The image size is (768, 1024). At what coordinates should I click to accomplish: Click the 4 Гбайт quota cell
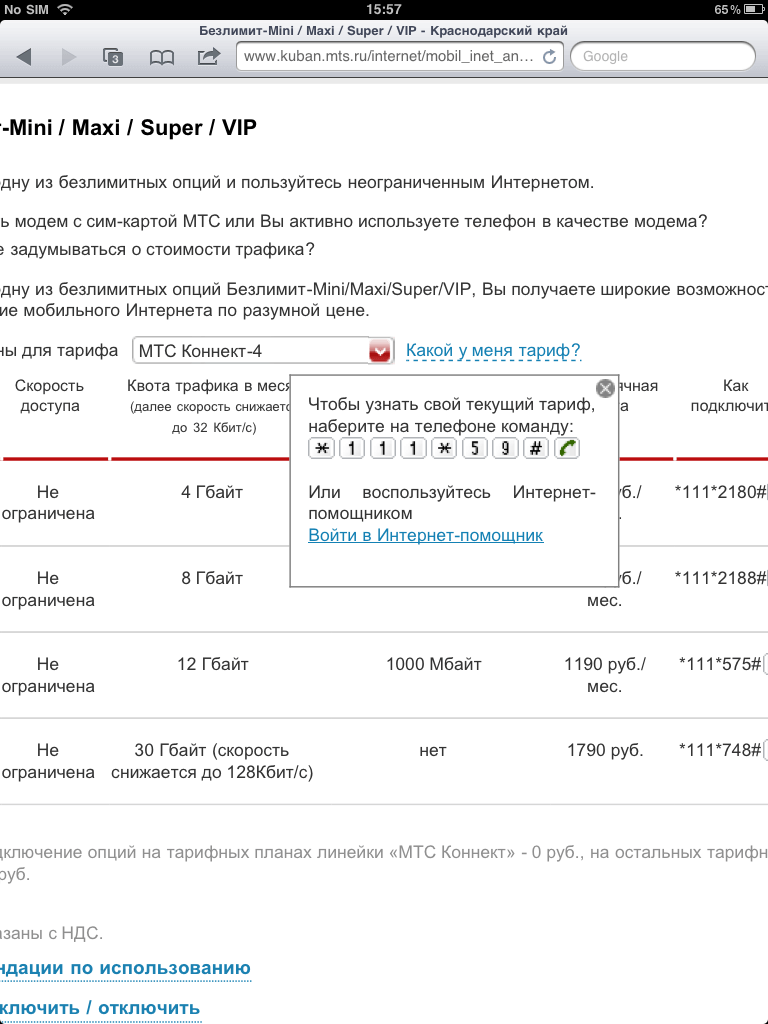pyautogui.click(x=212, y=492)
